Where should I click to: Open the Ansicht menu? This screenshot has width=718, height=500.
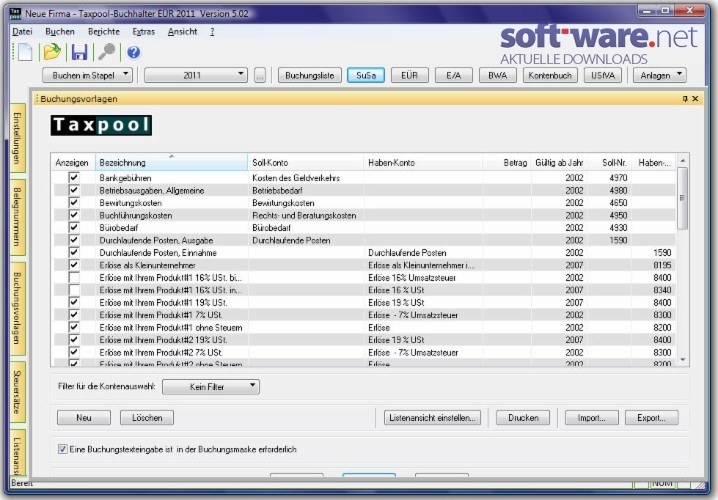pos(182,32)
